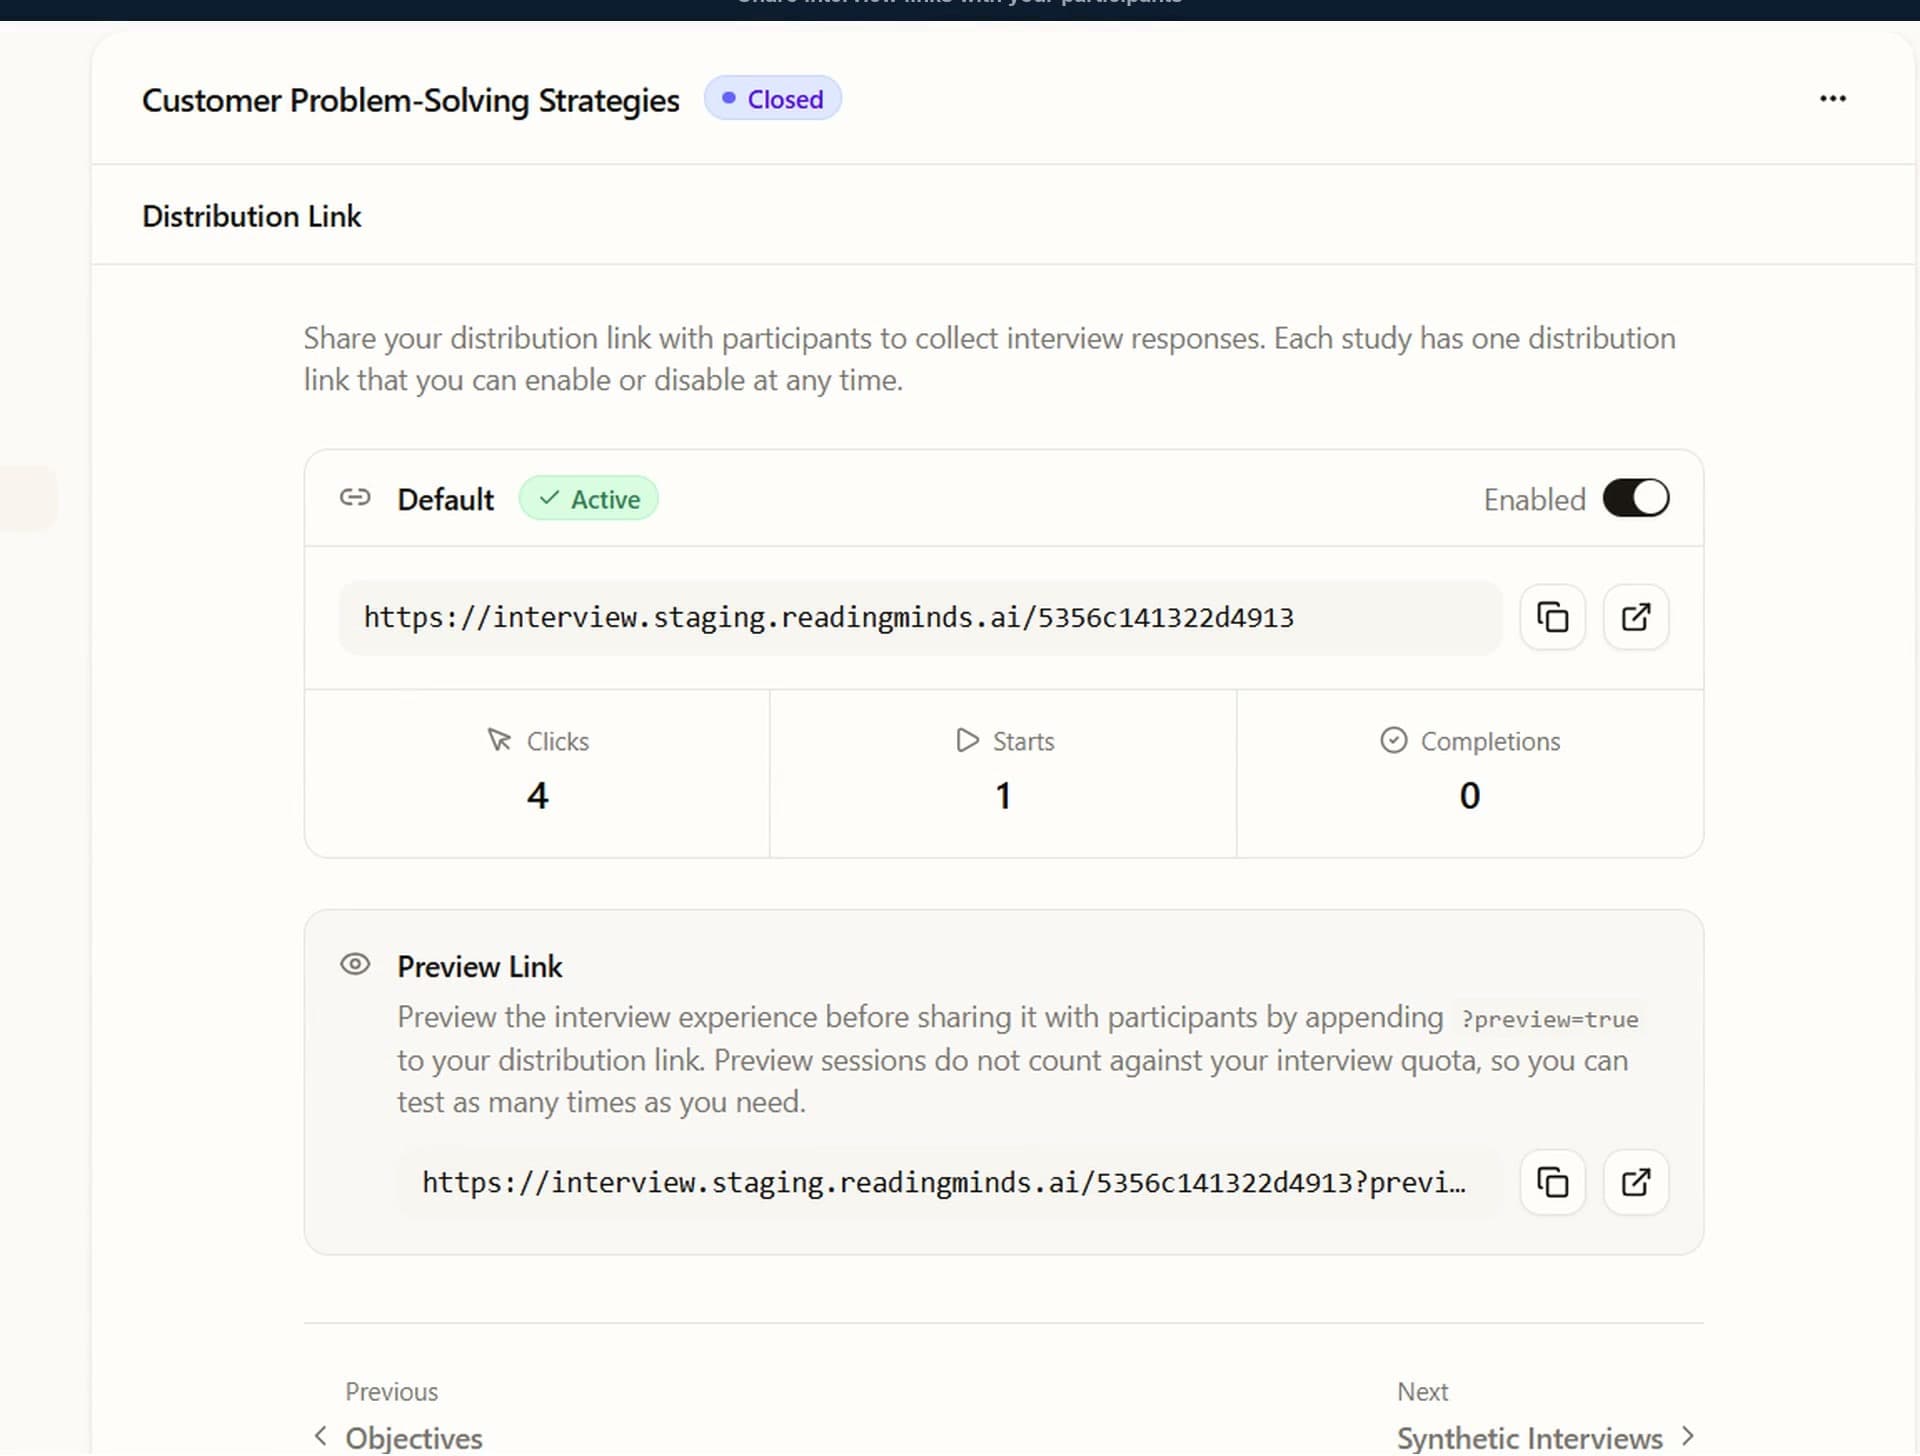Open preview link in new tab

coord(1635,1182)
